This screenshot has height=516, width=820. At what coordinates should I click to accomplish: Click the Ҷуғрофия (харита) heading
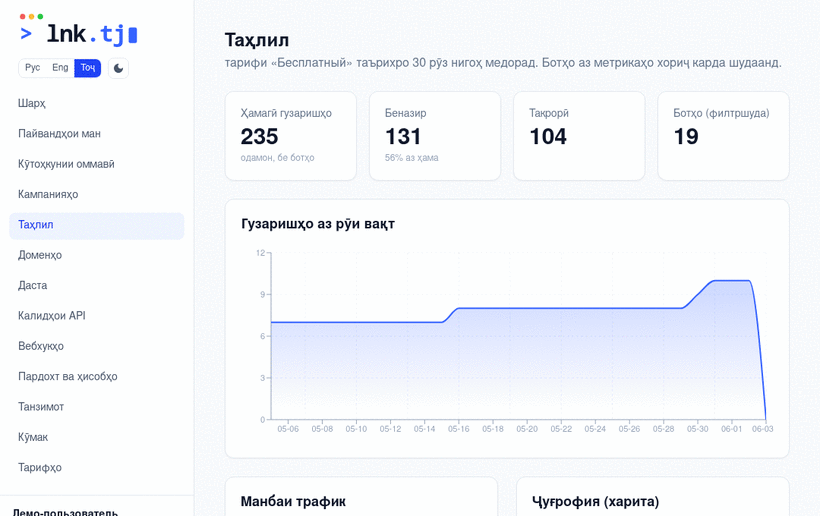point(596,502)
